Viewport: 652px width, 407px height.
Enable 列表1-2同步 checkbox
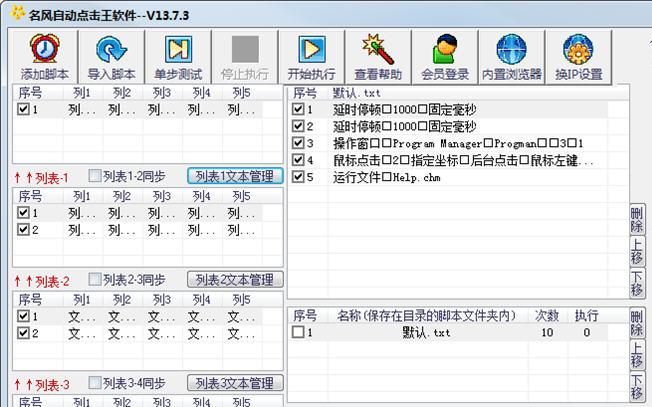95,176
